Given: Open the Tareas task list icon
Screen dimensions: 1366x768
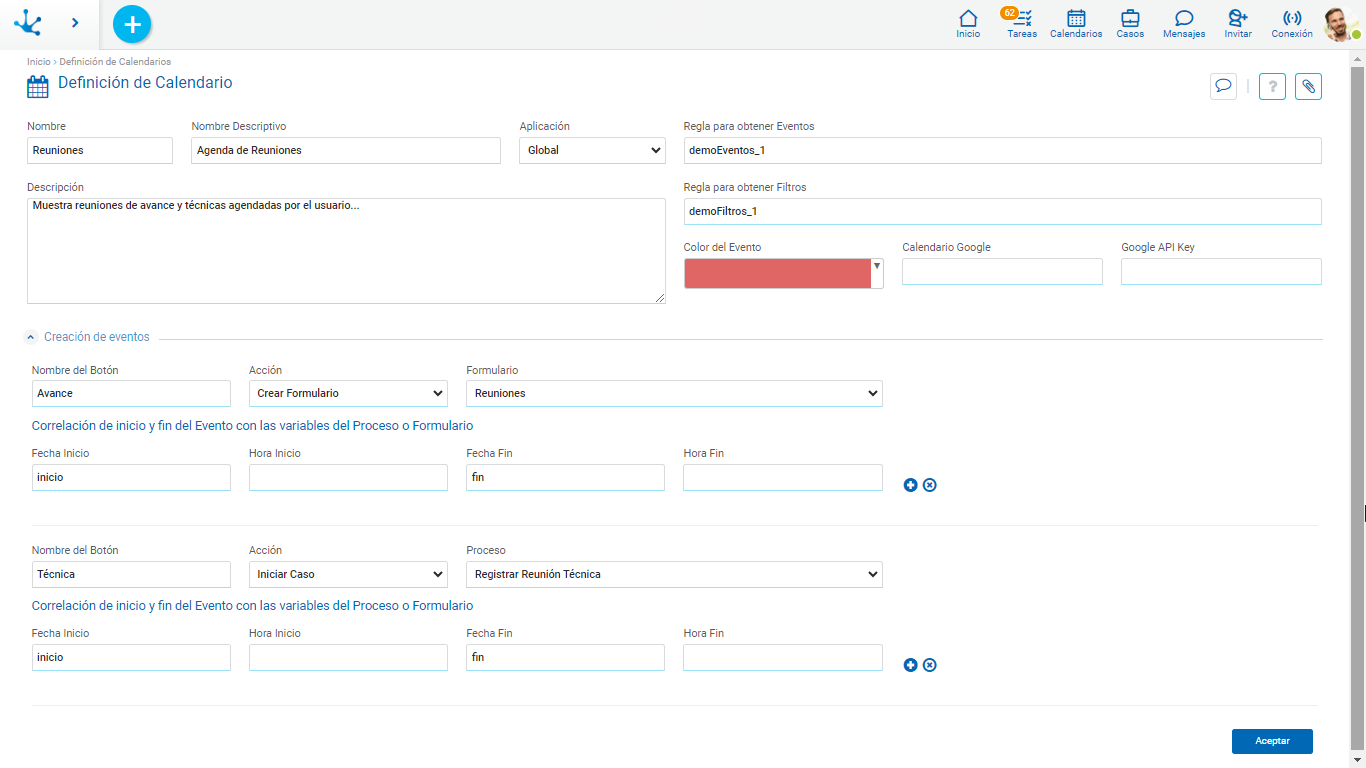Looking at the screenshot, I should (1022, 19).
